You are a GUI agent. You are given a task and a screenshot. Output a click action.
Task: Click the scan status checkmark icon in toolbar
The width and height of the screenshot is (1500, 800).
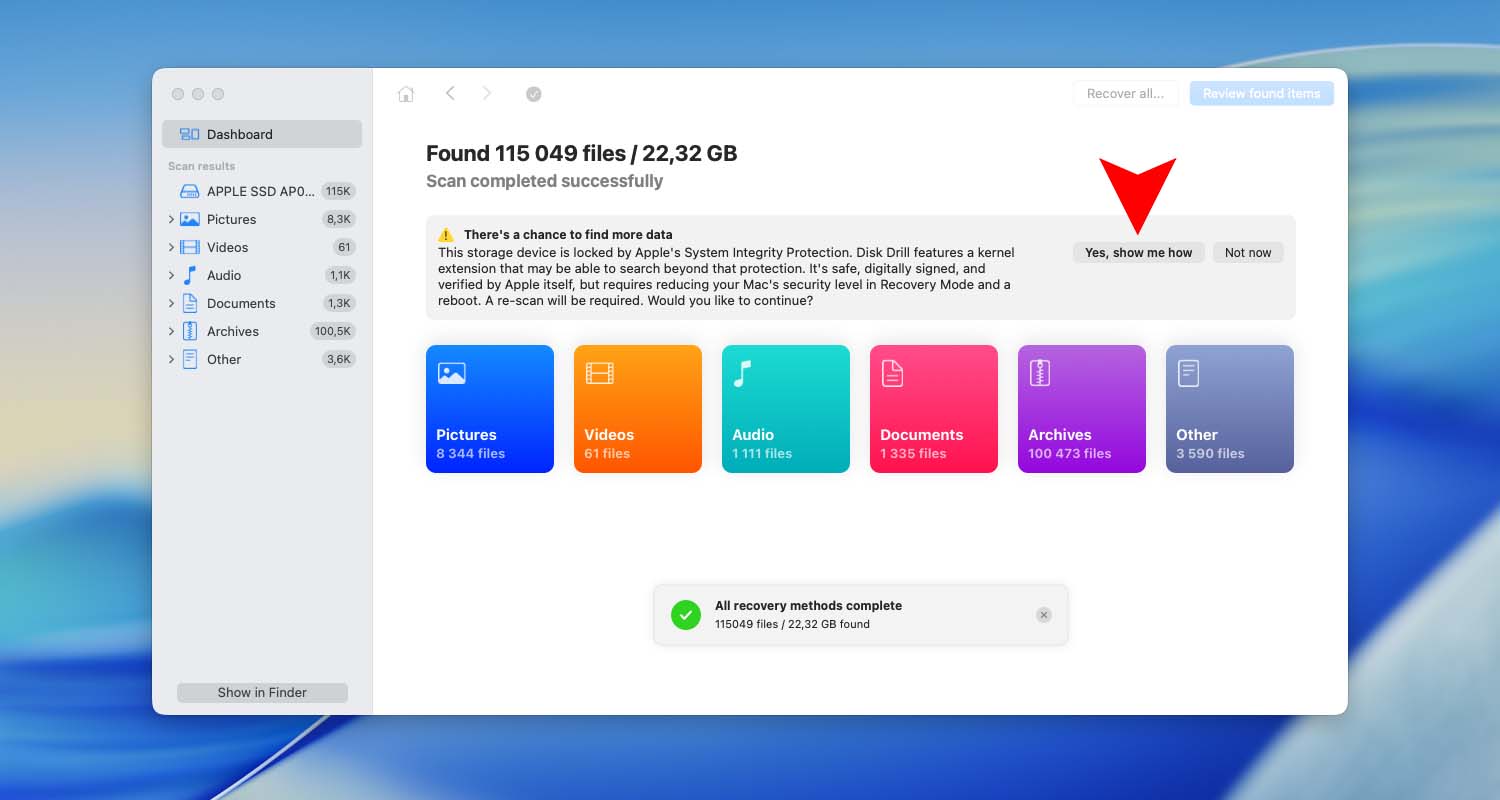pyautogui.click(x=534, y=94)
